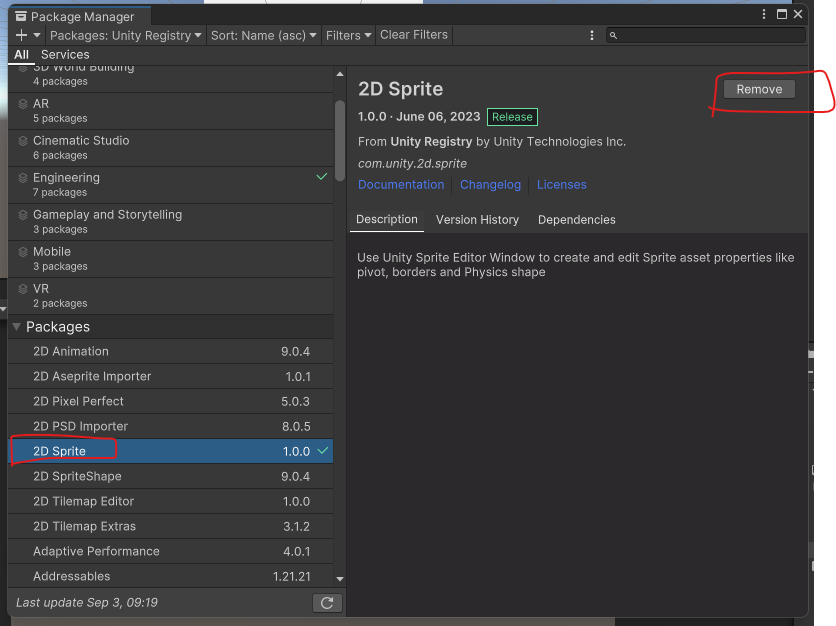Click the search magnifier icon
The height and width of the screenshot is (626, 836).
(613, 35)
